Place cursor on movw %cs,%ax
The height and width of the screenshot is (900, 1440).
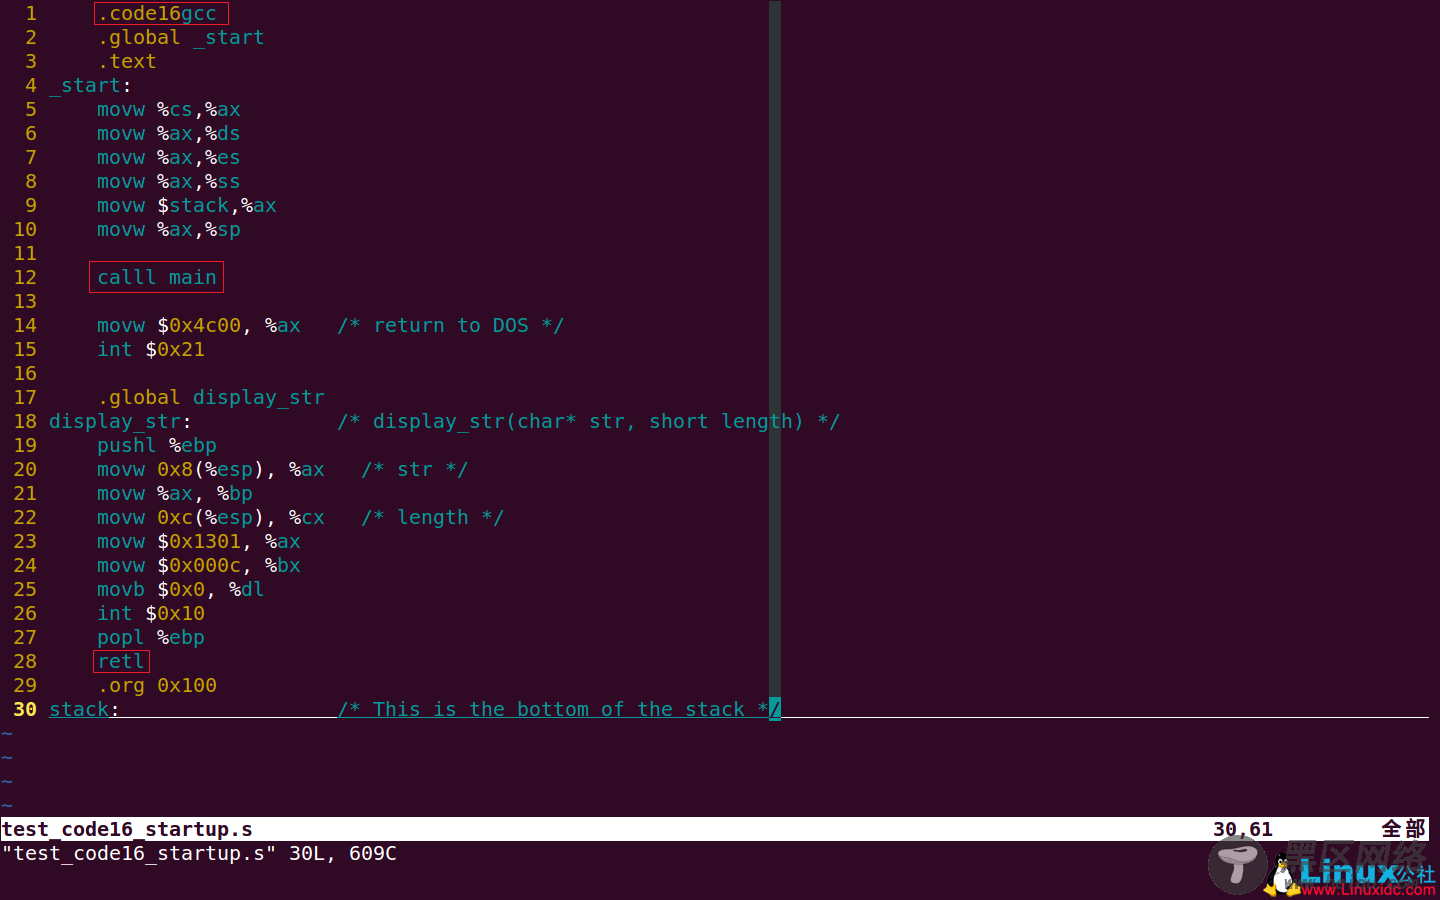coord(169,109)
